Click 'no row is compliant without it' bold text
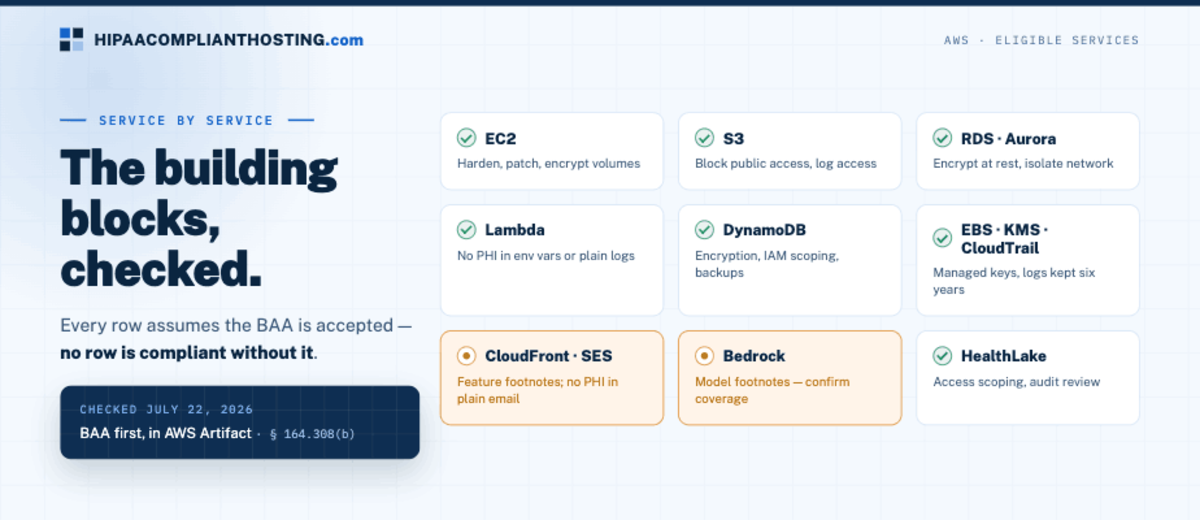This screenshot has height=520, width=1200. point(187,353)
